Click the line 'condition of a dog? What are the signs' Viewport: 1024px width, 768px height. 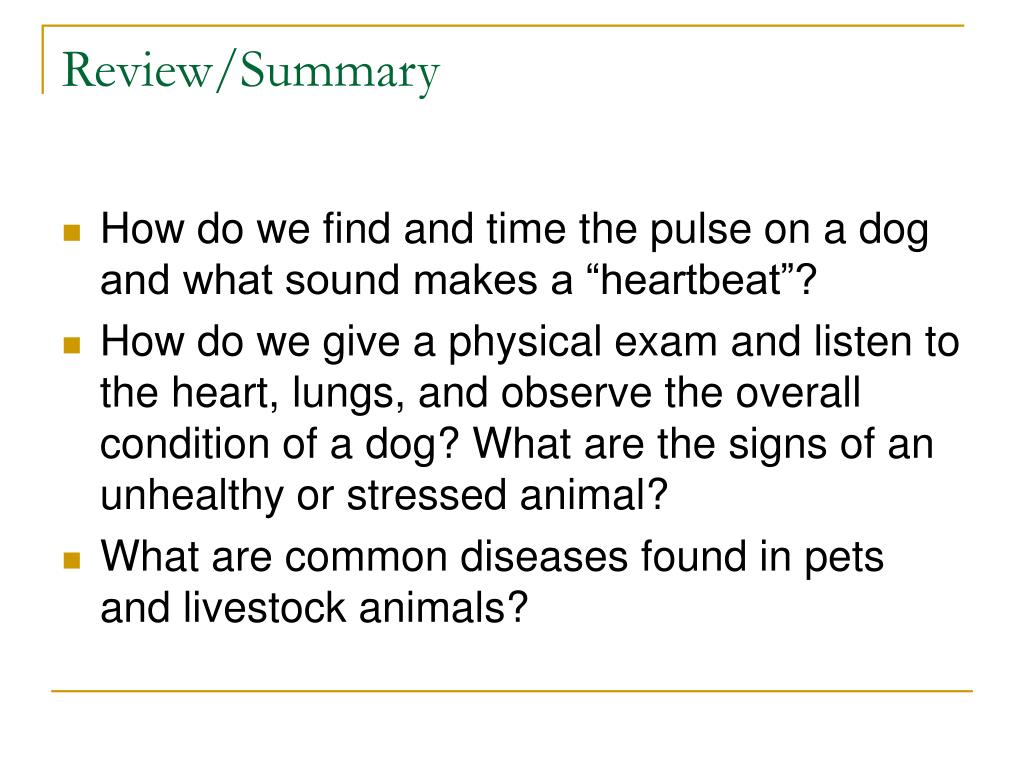(517, 444)
